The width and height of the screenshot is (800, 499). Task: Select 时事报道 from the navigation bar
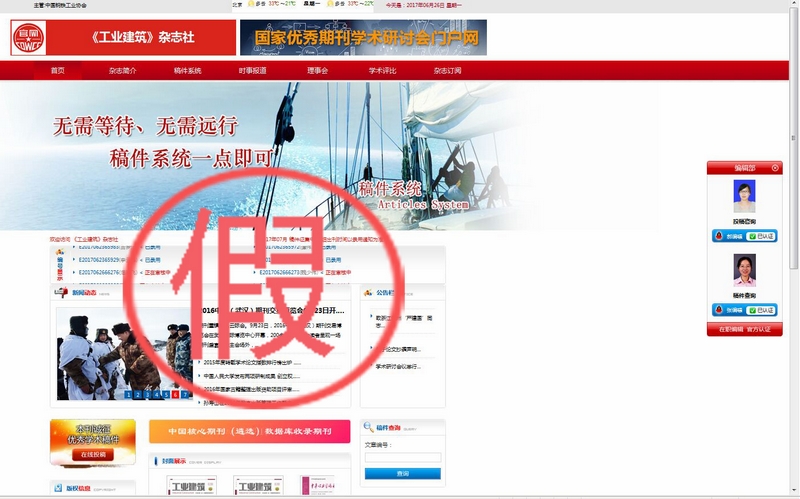(252, 71)
